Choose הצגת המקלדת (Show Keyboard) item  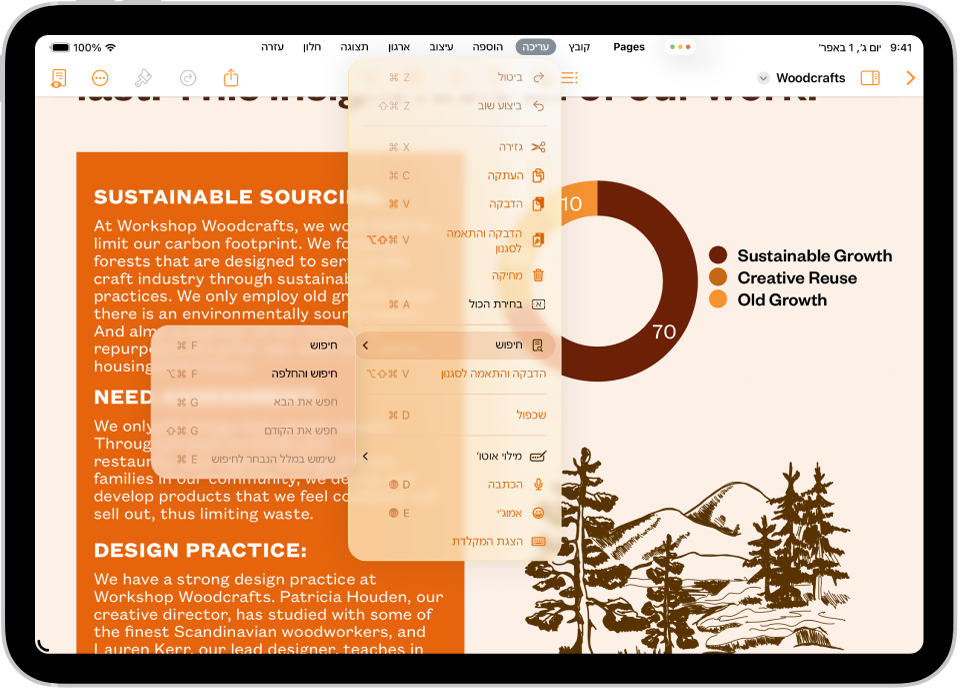point(454,541)
